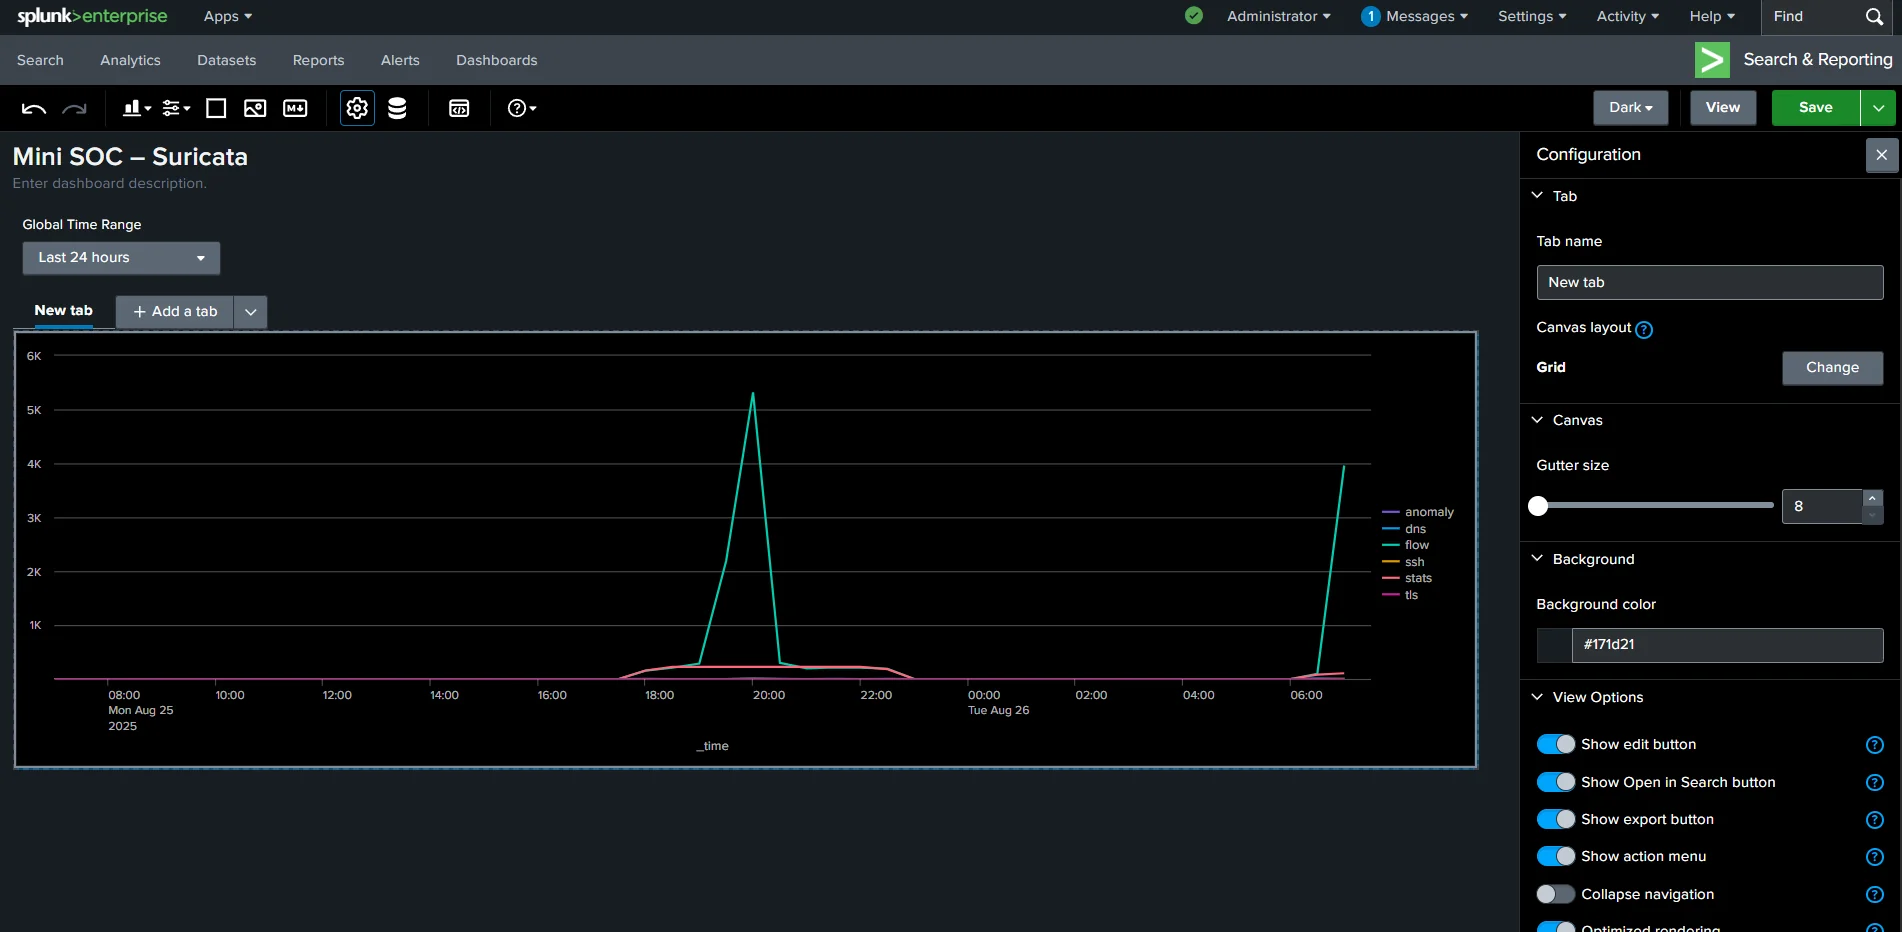Open the Dark theme dropdown
The height and width of the screenshot is (932, 1902).
pos(1630,108)
